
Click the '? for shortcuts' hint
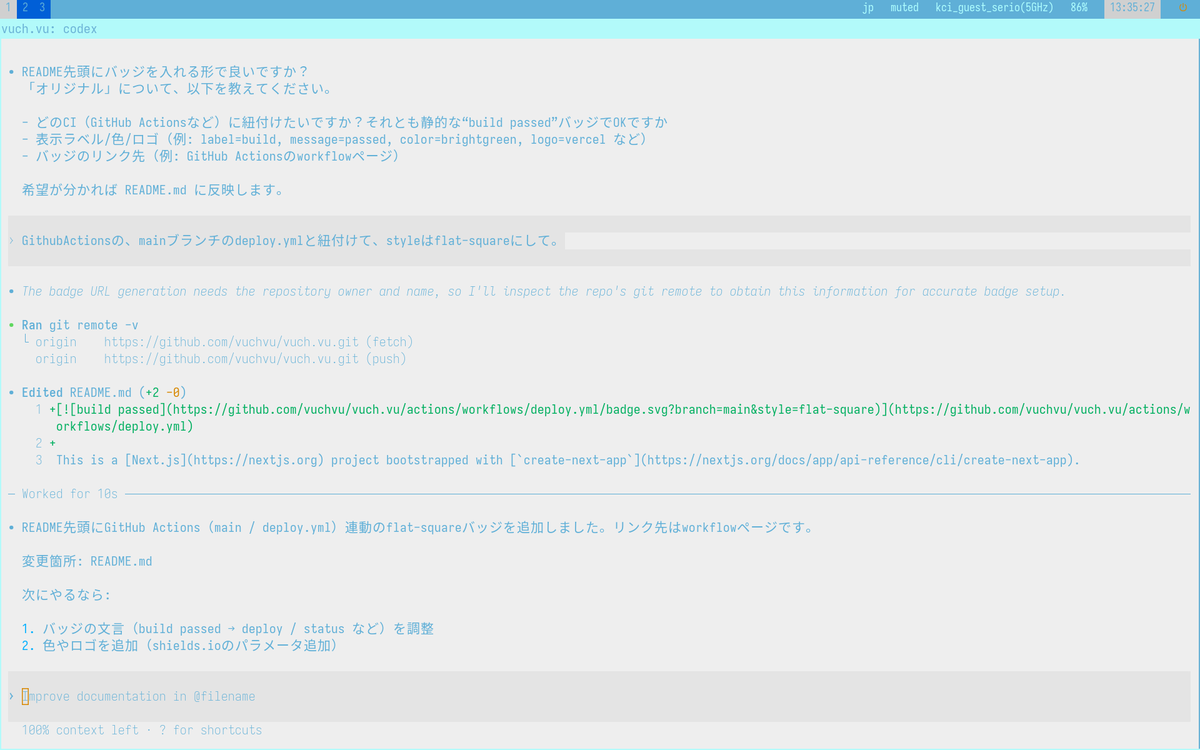tap(210, 730)
